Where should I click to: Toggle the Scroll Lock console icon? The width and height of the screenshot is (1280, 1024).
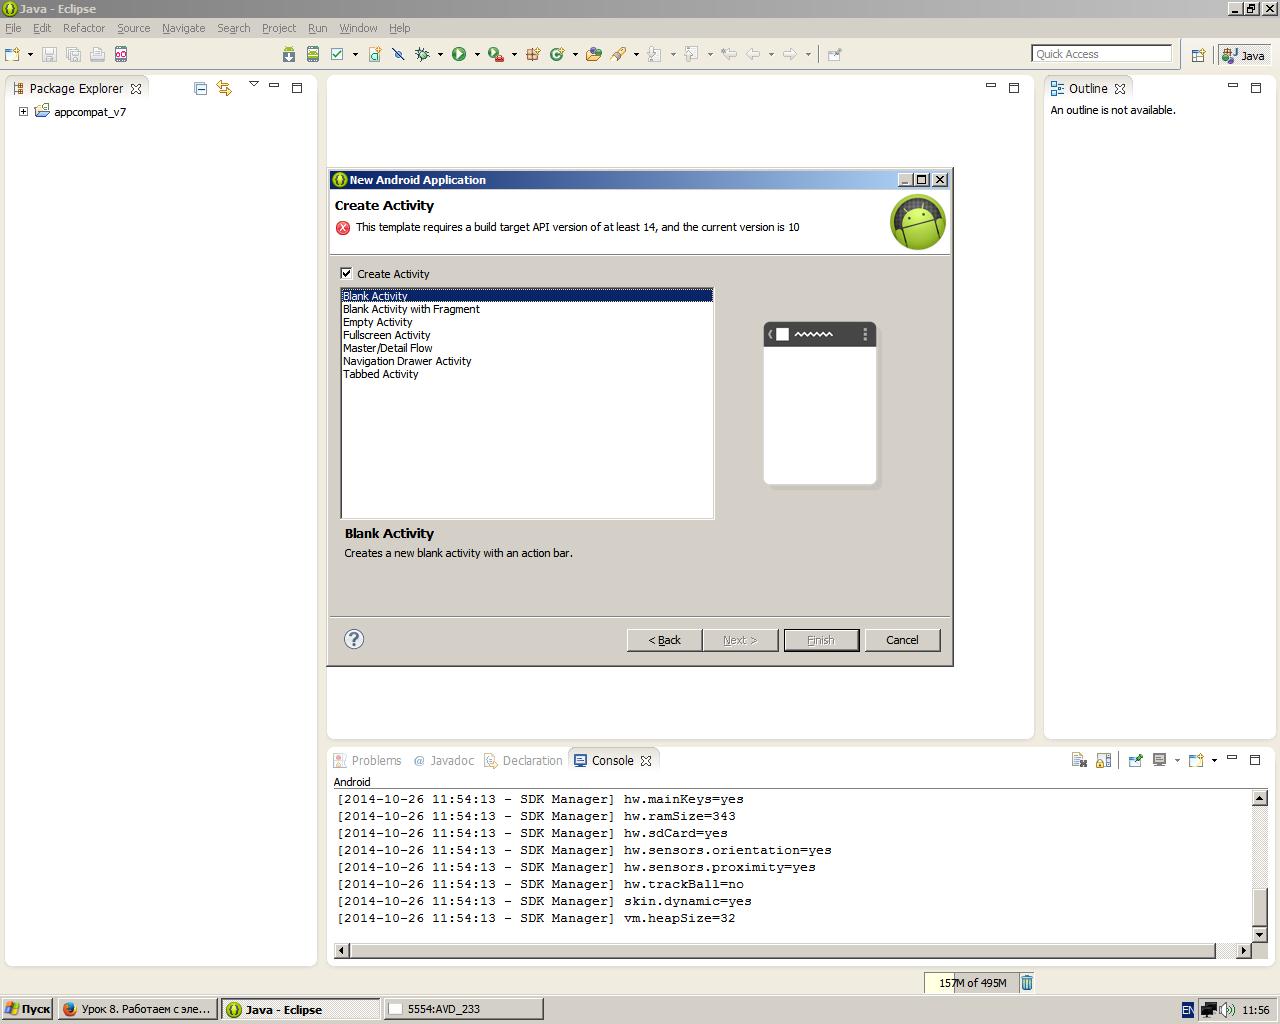tap(1103, 760)
